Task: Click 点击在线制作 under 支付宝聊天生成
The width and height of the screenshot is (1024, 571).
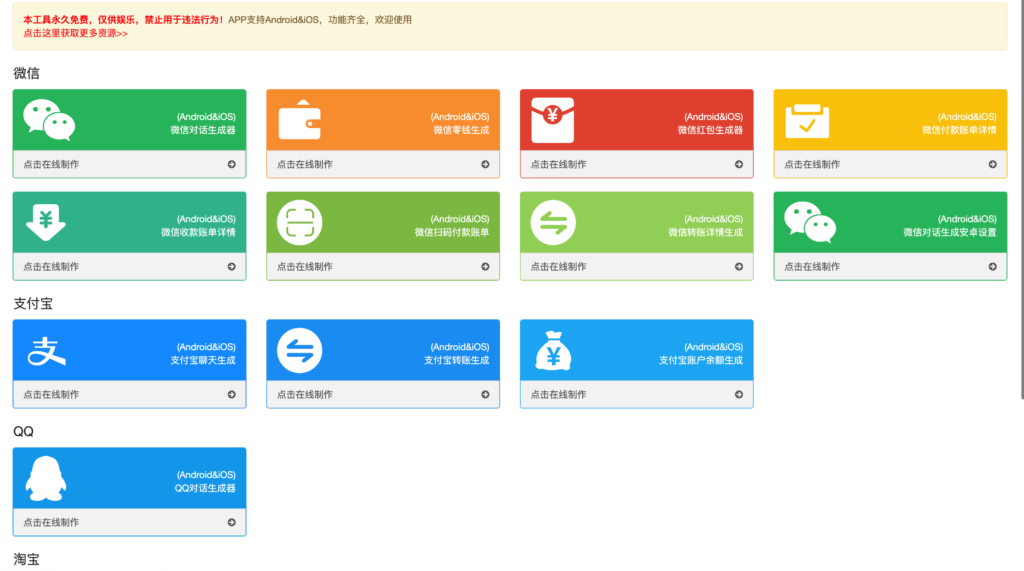Action: click(51, 395)
